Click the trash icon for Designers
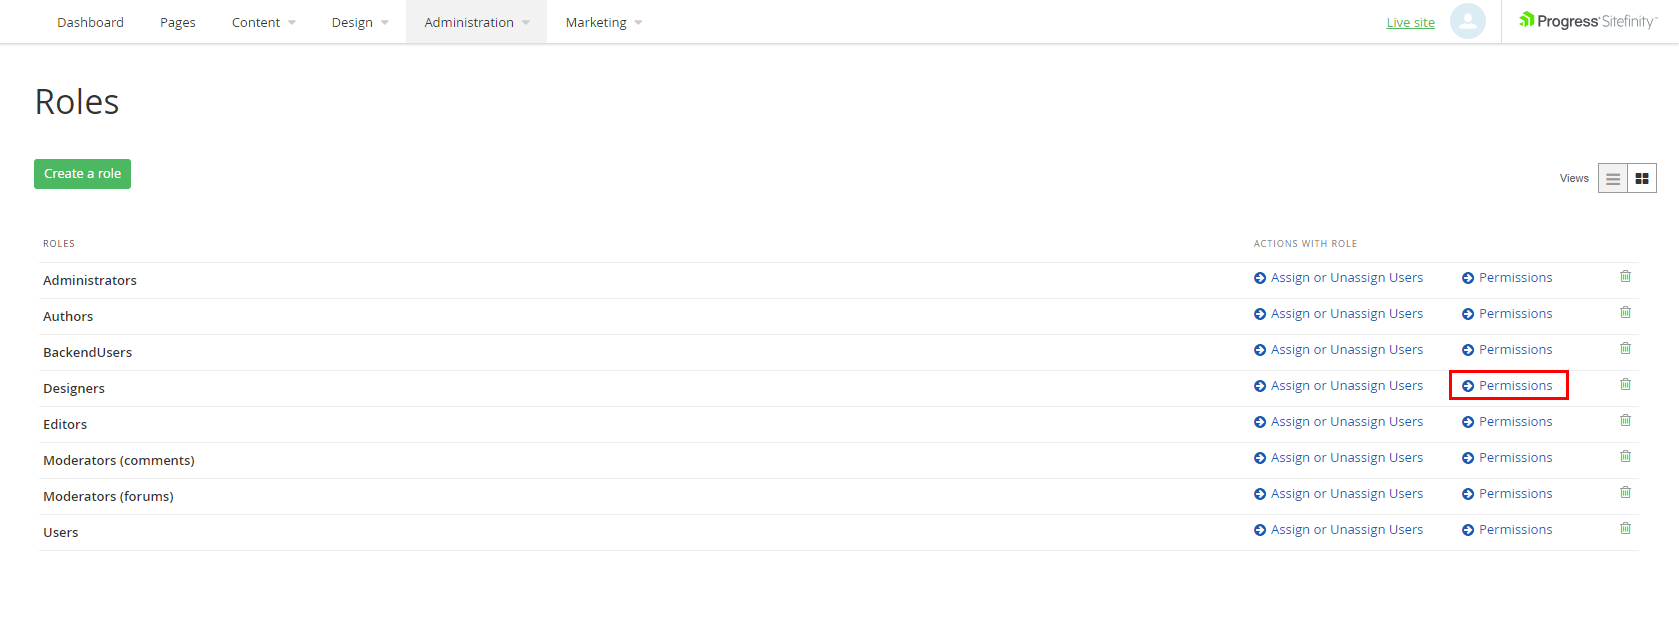 point(1625,384)
